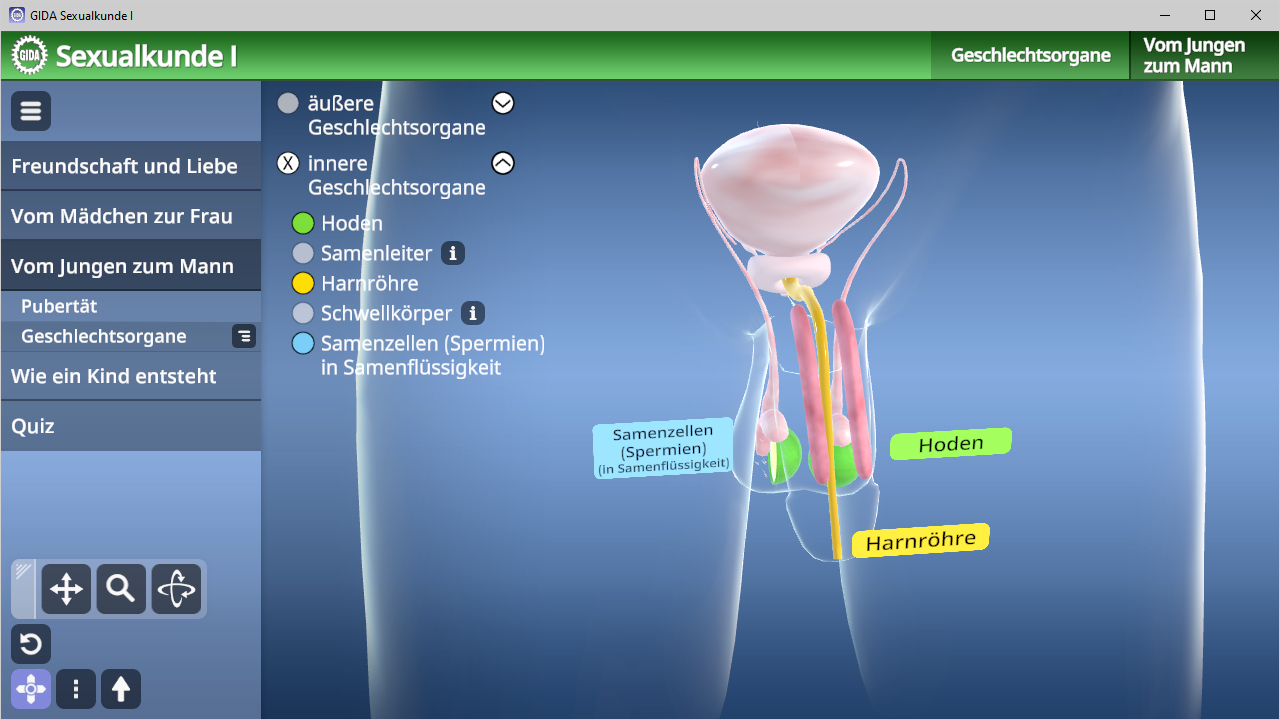This screenshot has width=1280, height=720.
Task: Click Geschlechtsorgane header breadcrumb
Action: 1030,55
